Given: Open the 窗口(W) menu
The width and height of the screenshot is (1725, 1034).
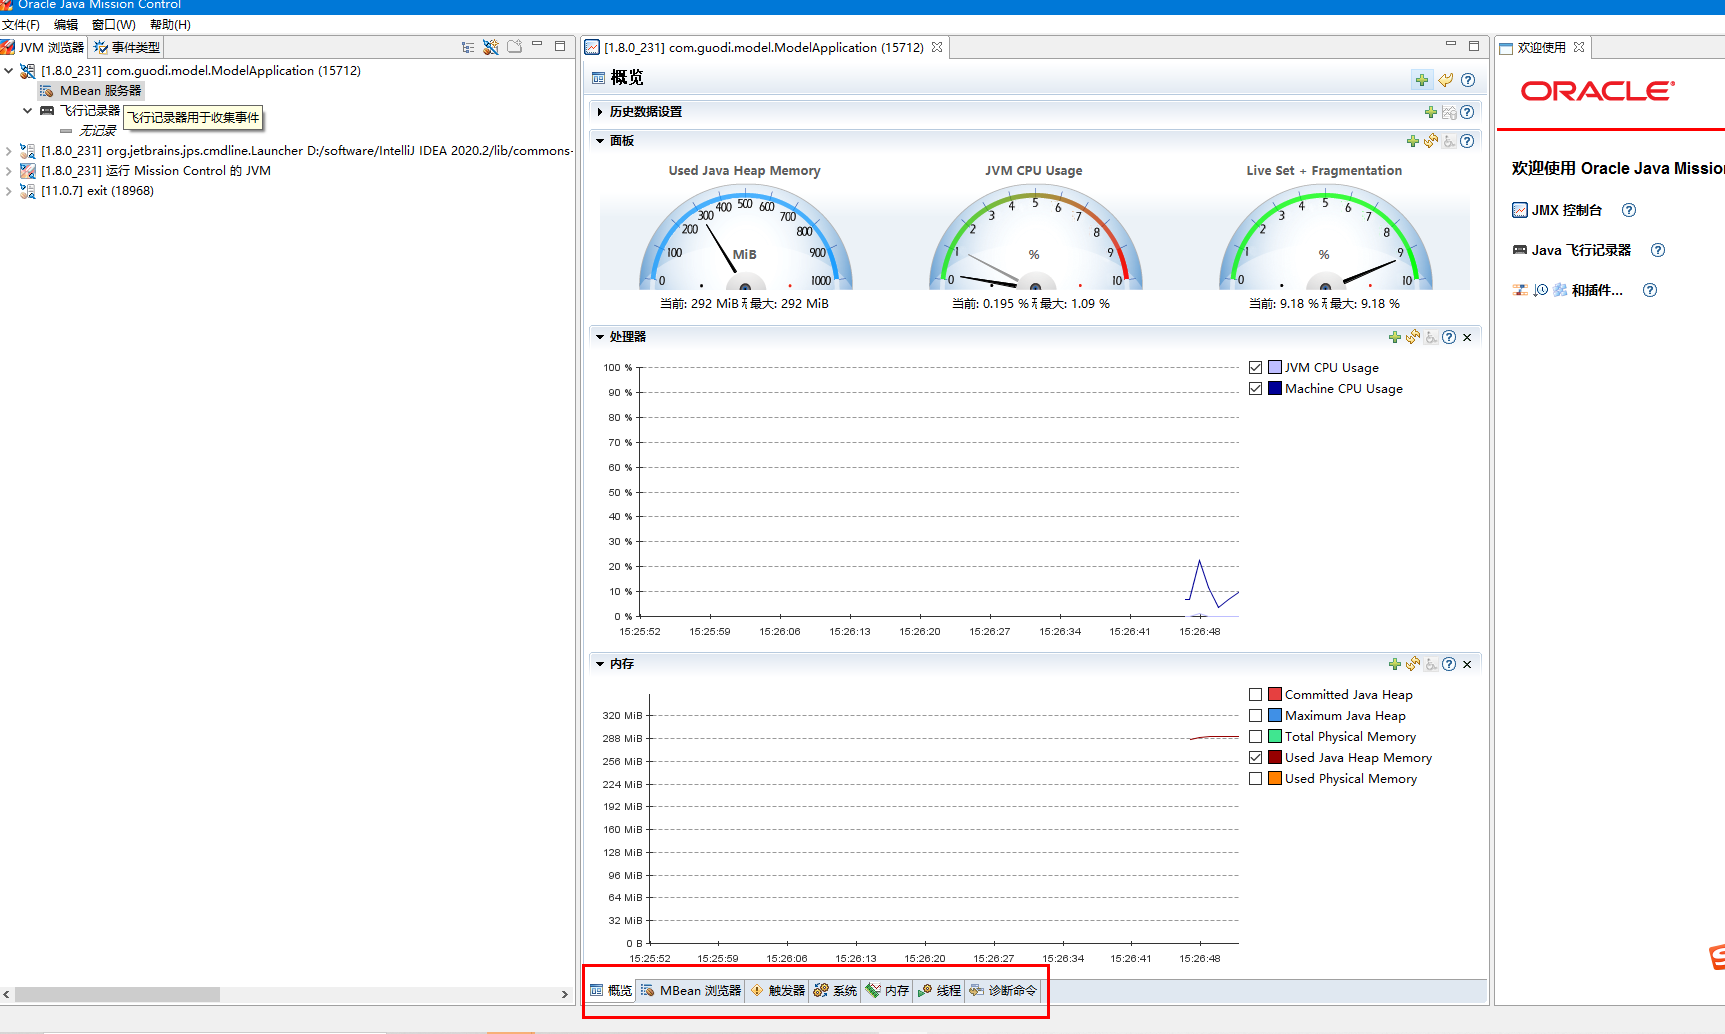Looking at the screenshot, I should (113, 24).
